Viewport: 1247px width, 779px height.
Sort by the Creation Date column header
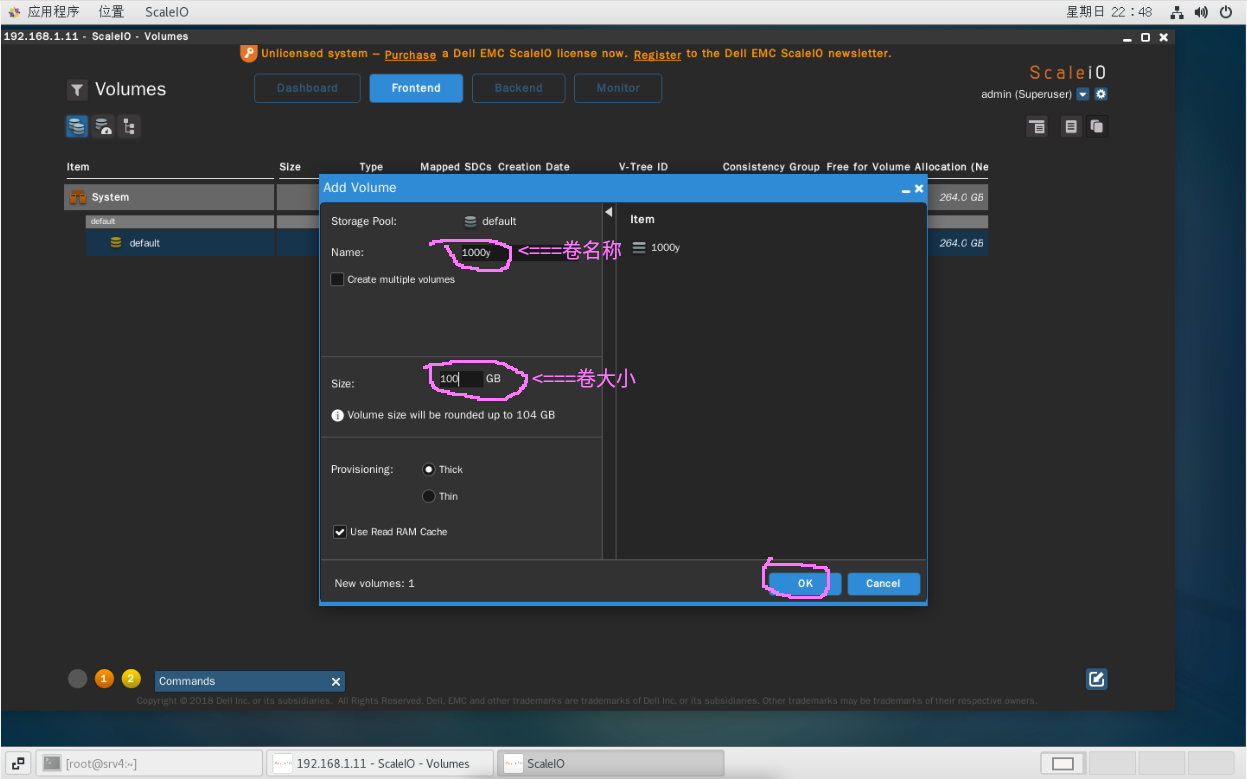coord(534,167)
